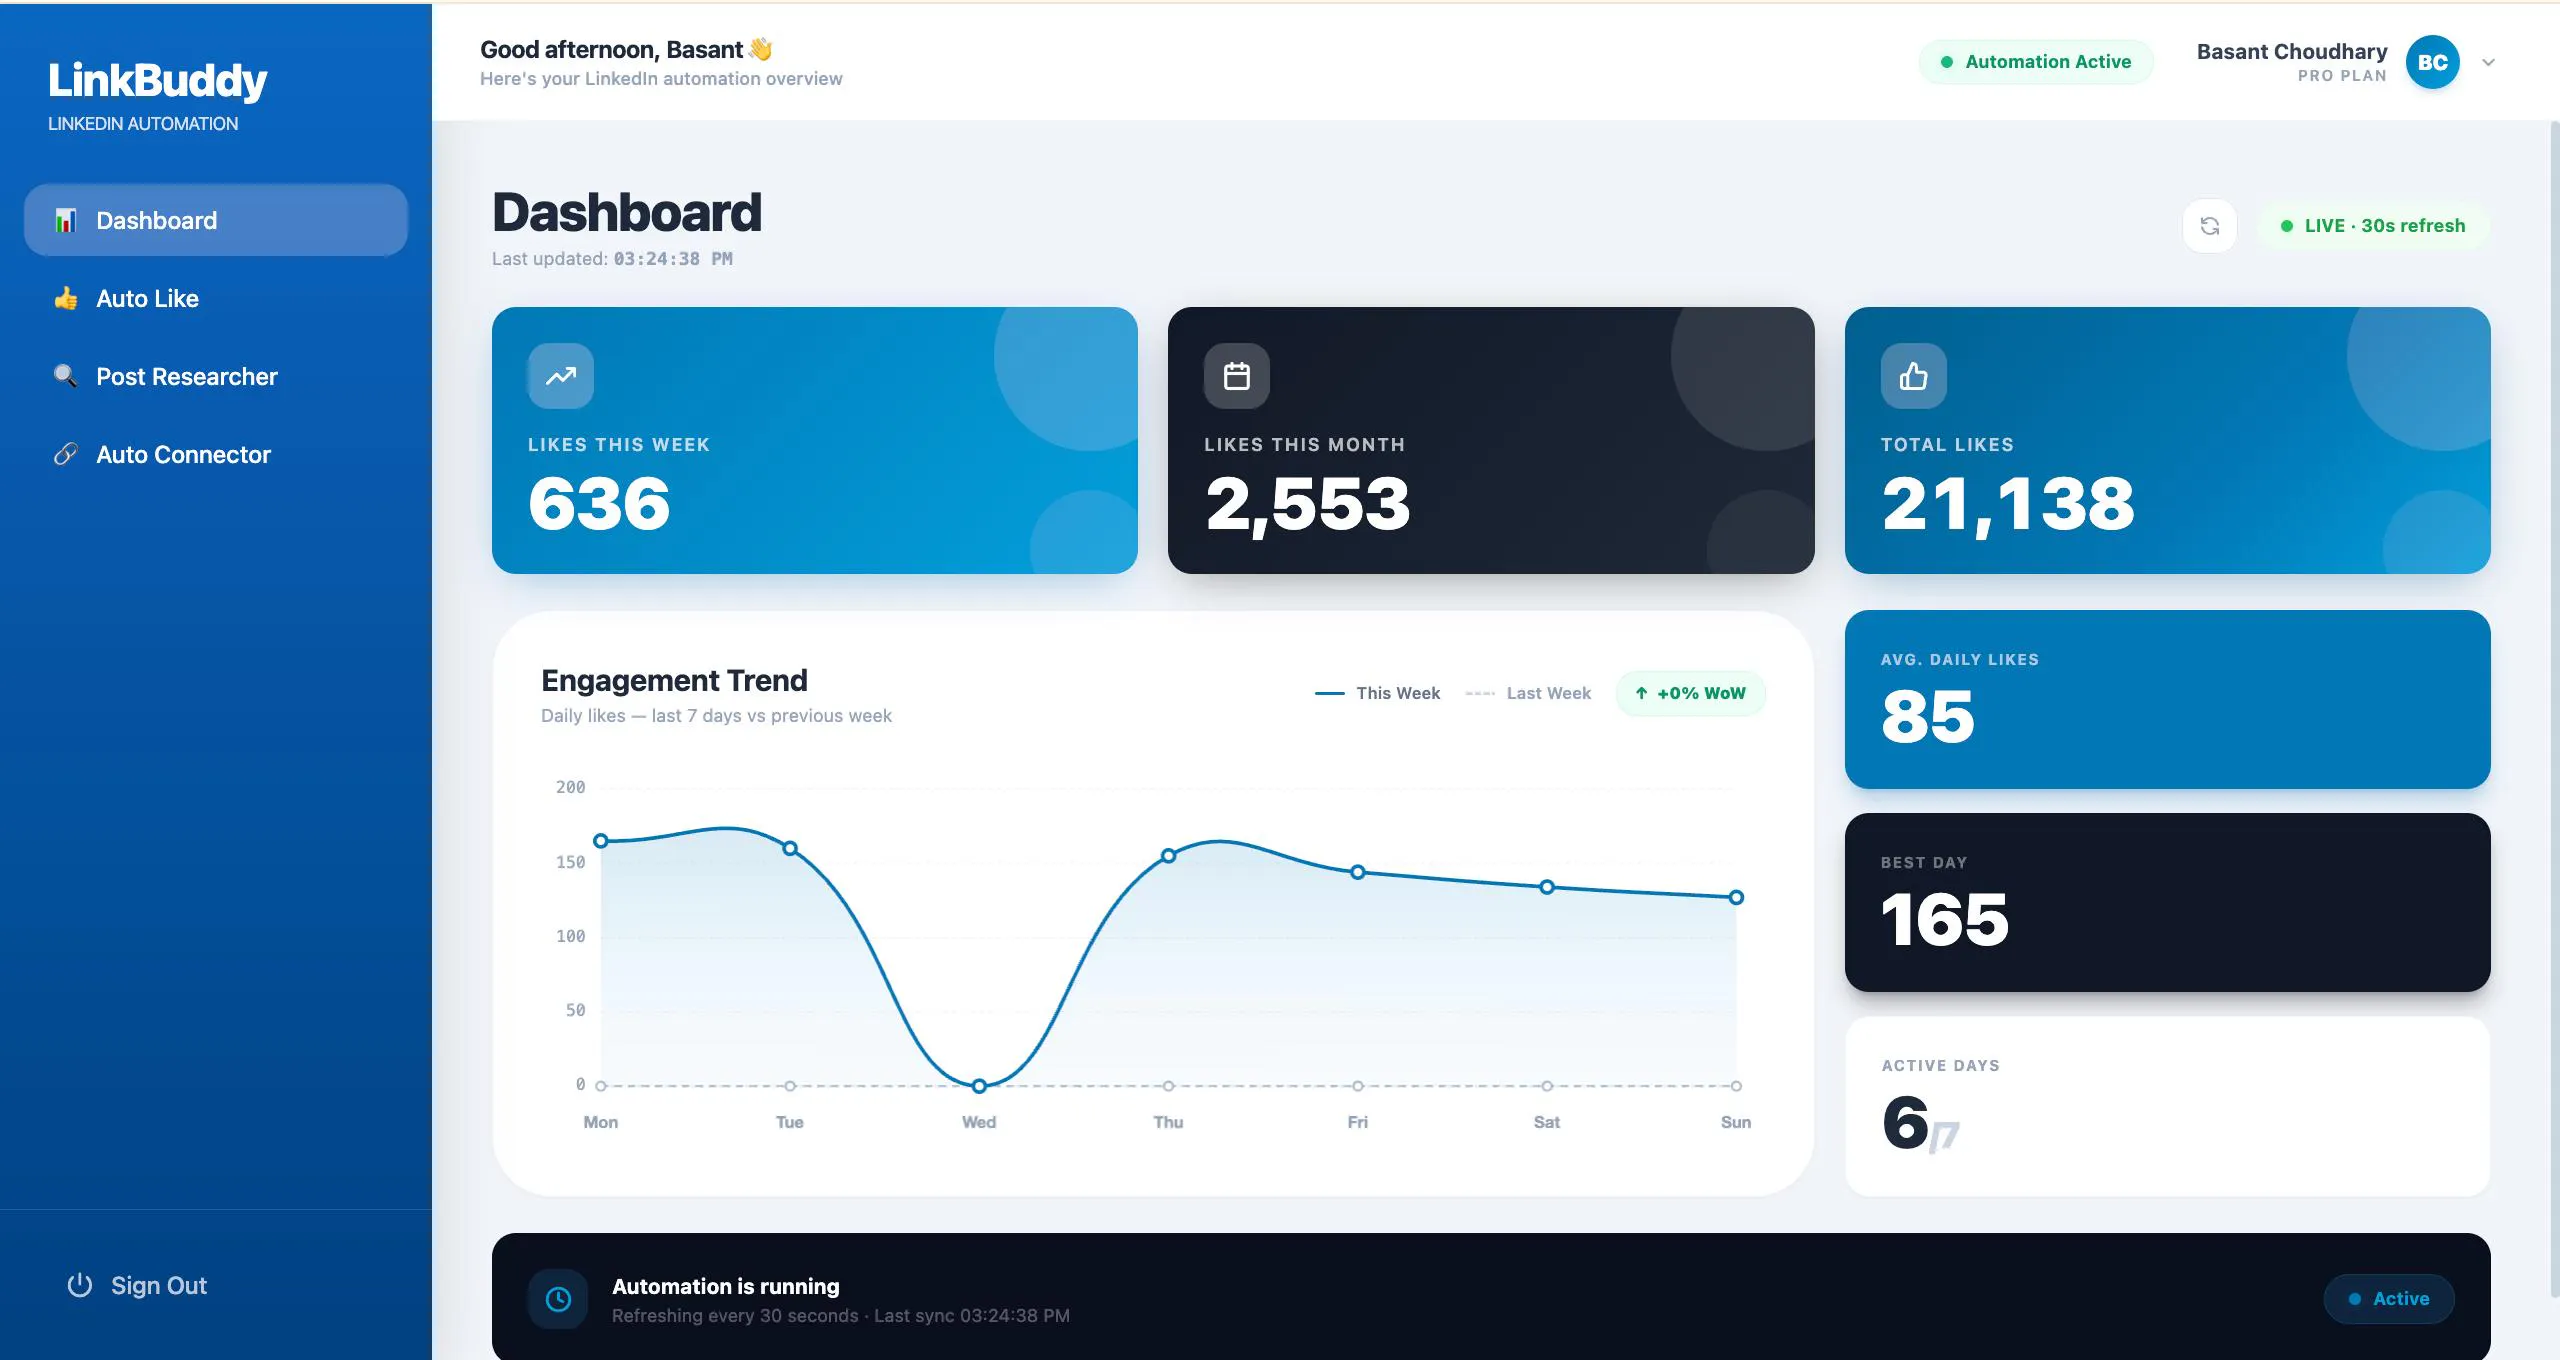Click the Best Day value 165
This screenshot has width=2560, height=1360.
click(1945, 920)
